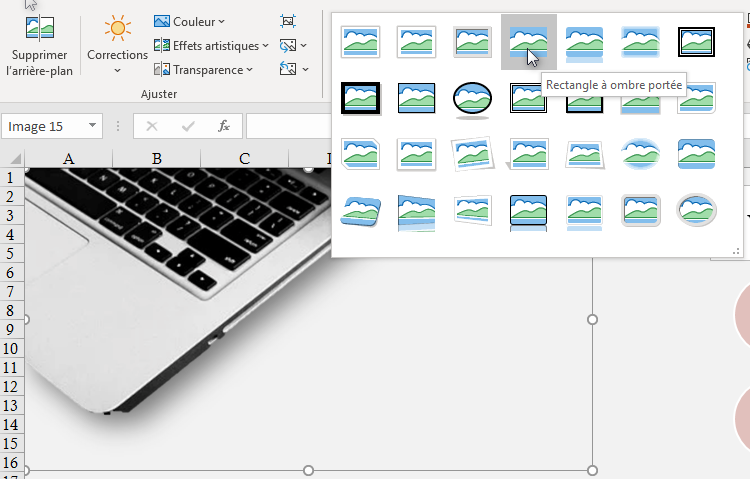Apply the moderate white frame style in third row
The image size is (750, 479).
pyautogui.click(x=417, y=154)
